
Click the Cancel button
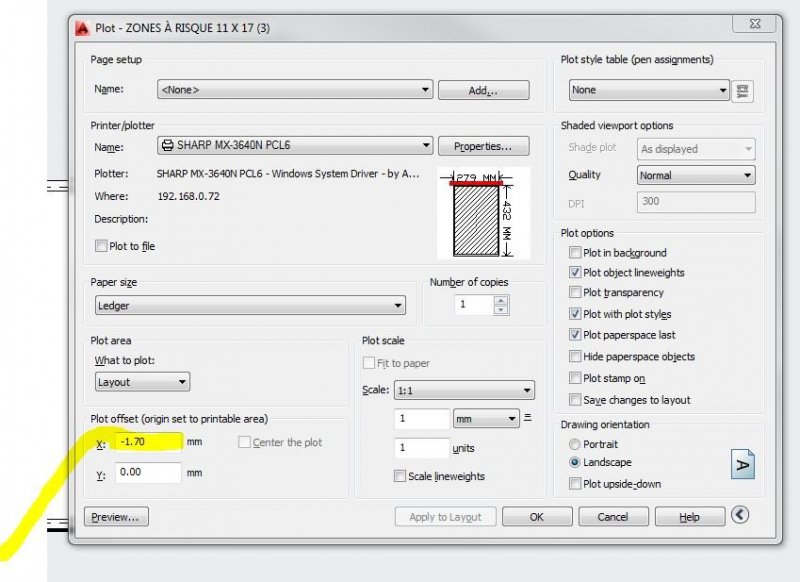[x=613, y=517]
